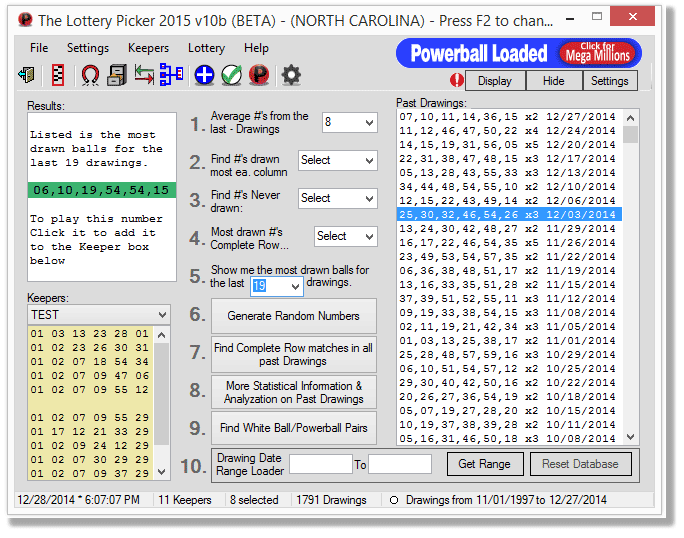Open dropdown for Most drawn Complete Row

tap(345, 236)
